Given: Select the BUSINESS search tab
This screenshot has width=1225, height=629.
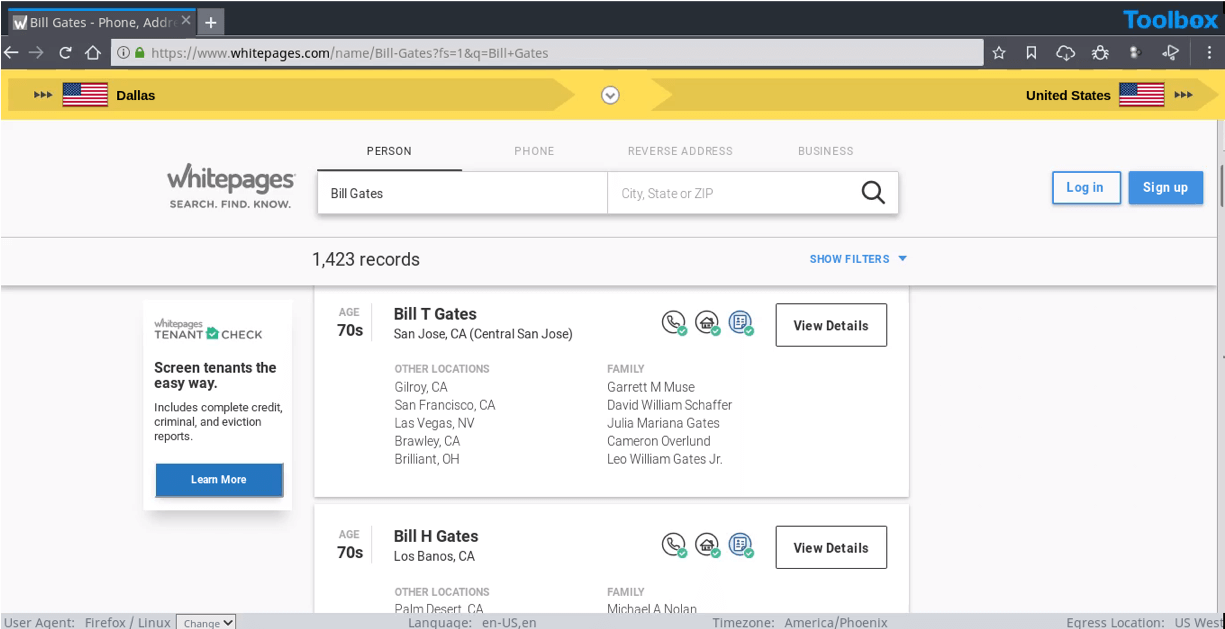Looking at the screenshot, I should (826, 151).
